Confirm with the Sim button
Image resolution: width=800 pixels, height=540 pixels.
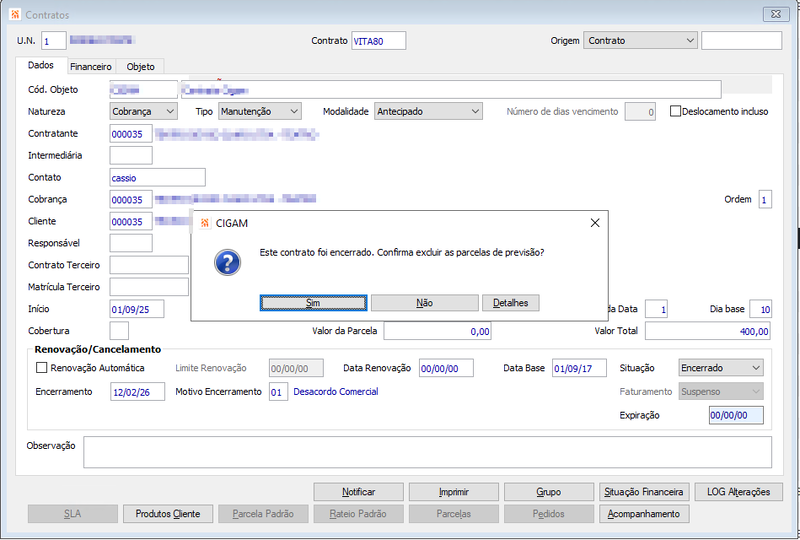point(313,303)
